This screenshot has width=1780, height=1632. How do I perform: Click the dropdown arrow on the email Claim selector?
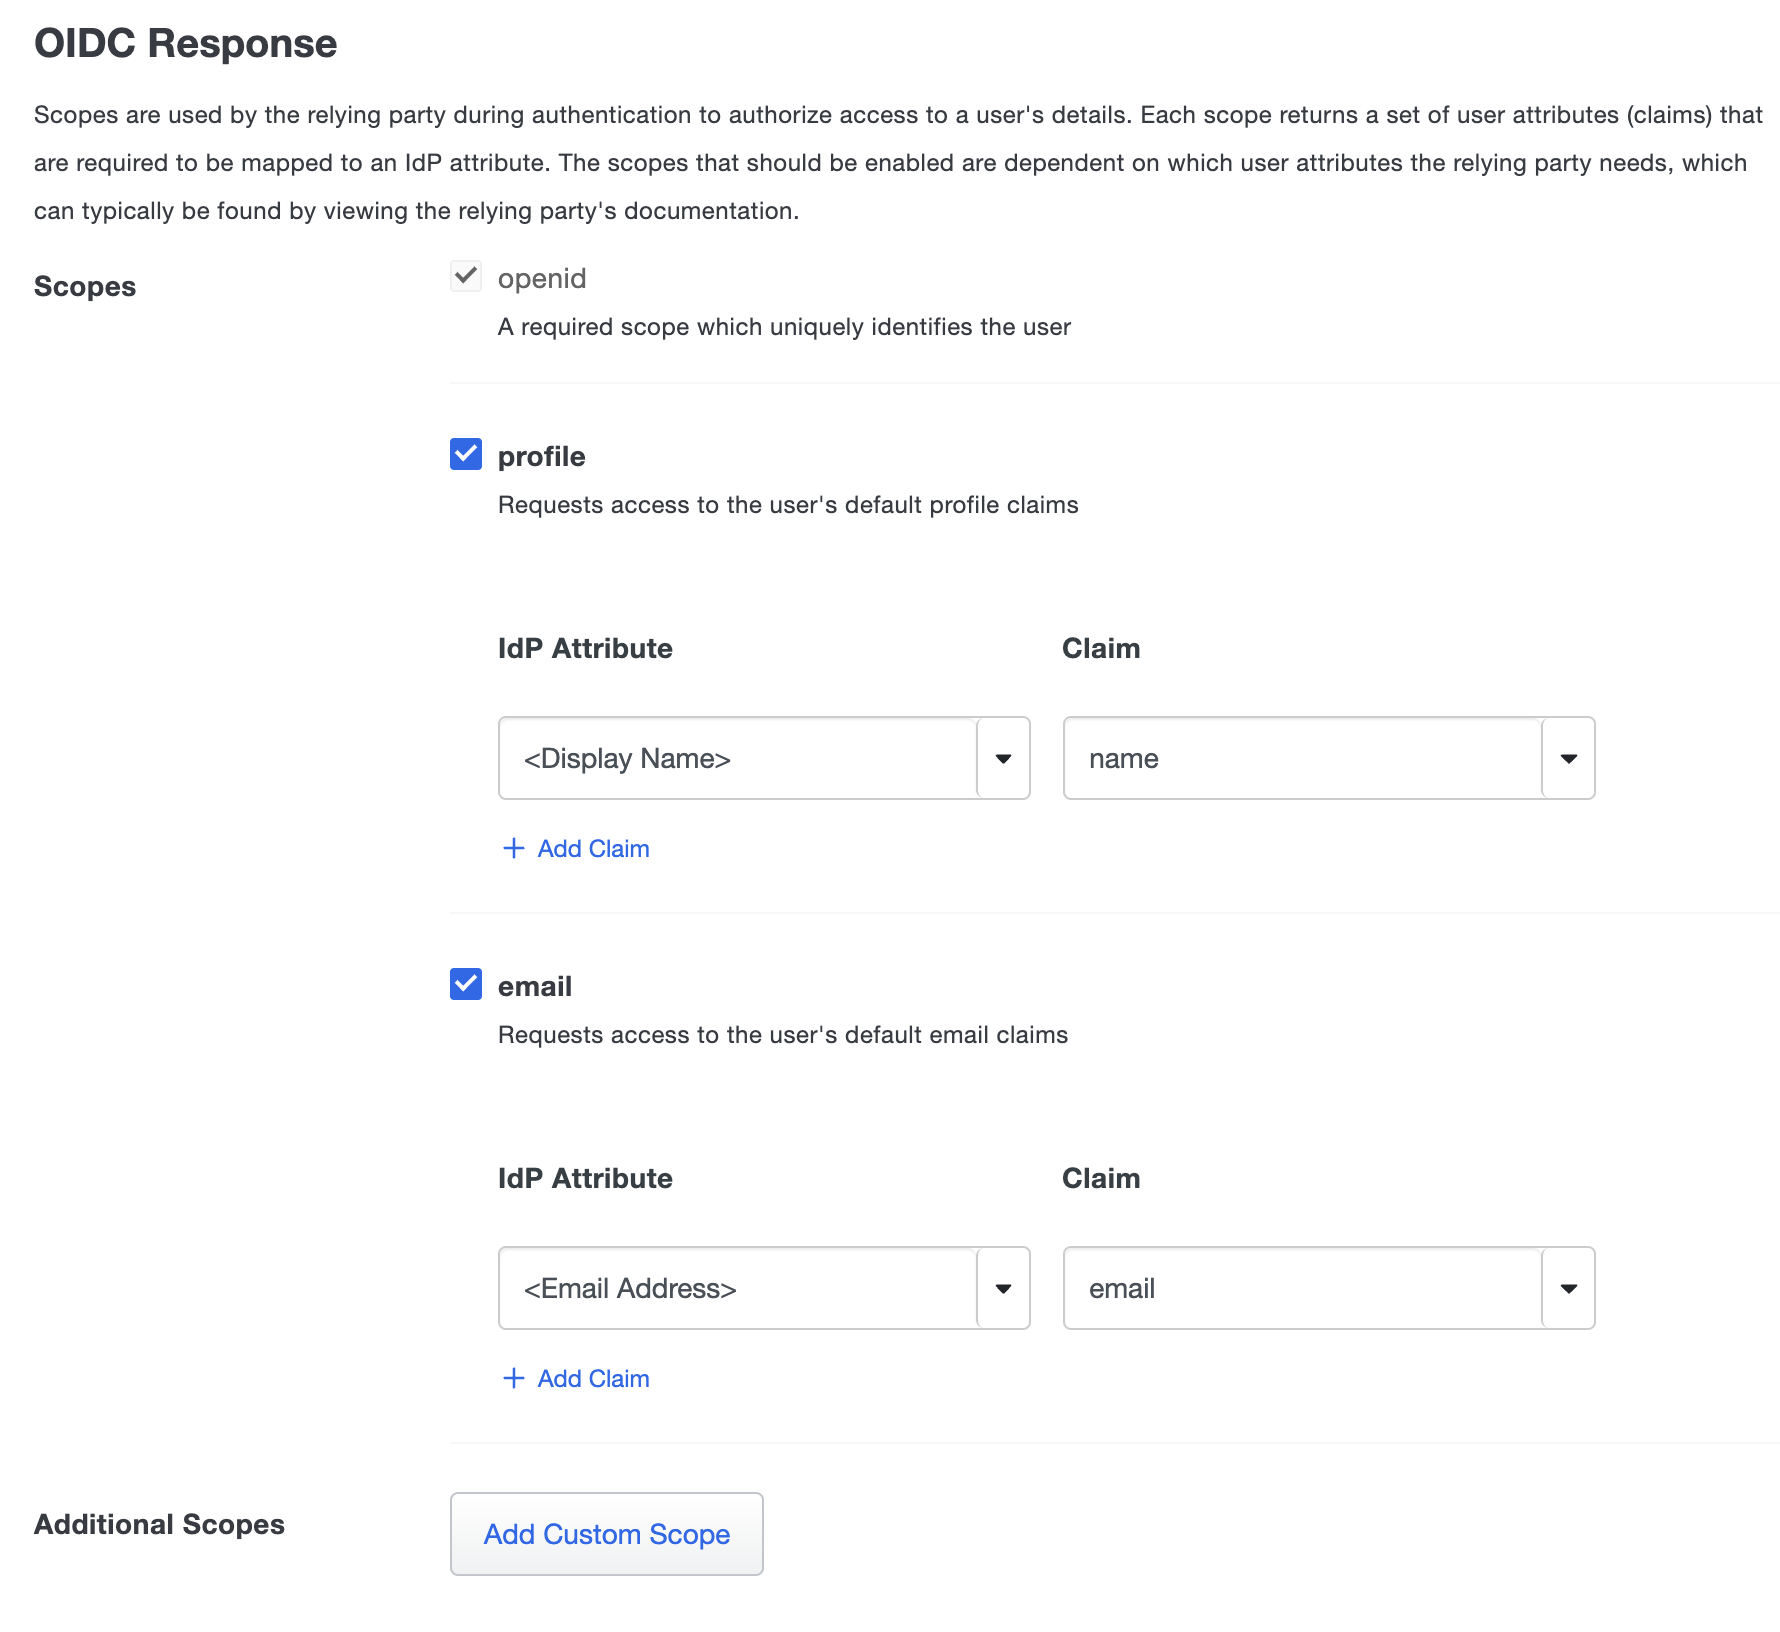tap(1568, 1288)
